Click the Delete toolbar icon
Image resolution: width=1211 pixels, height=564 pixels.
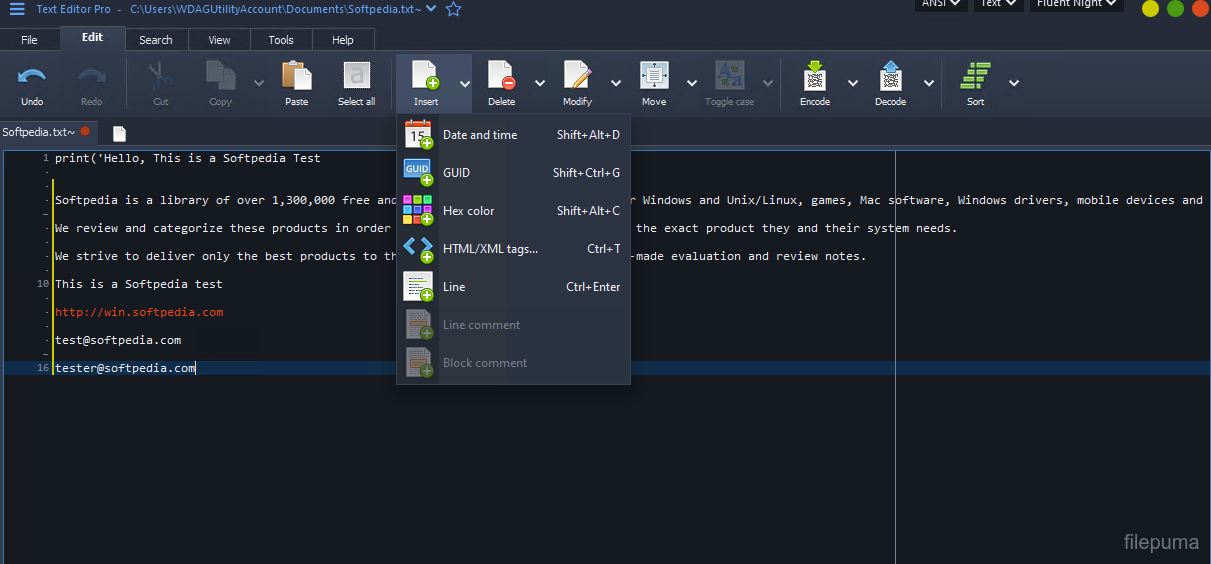pos(501,77)
